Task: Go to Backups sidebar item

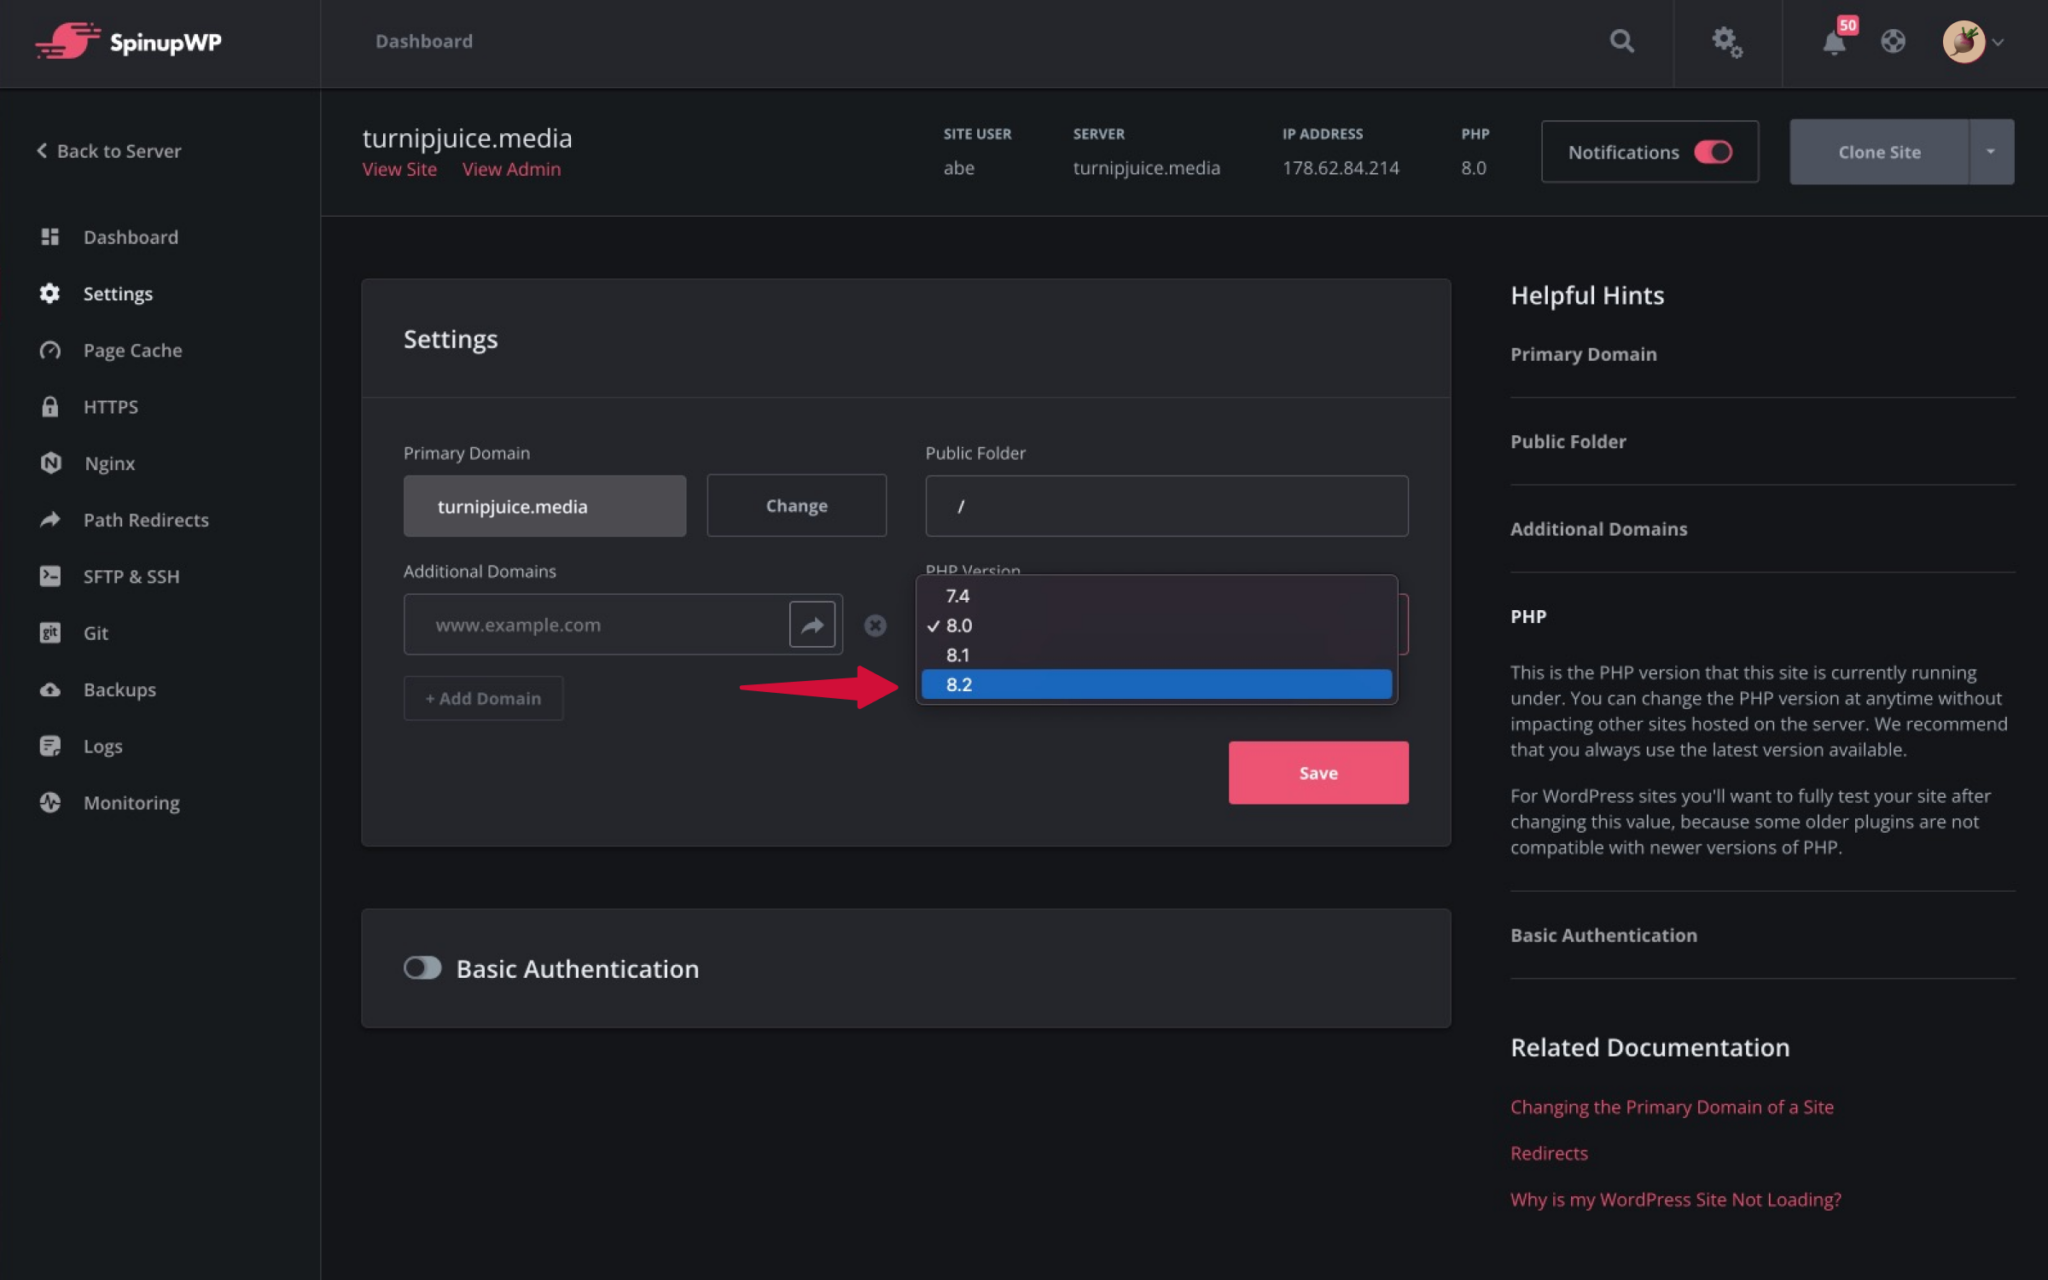Action: (119, 690)
